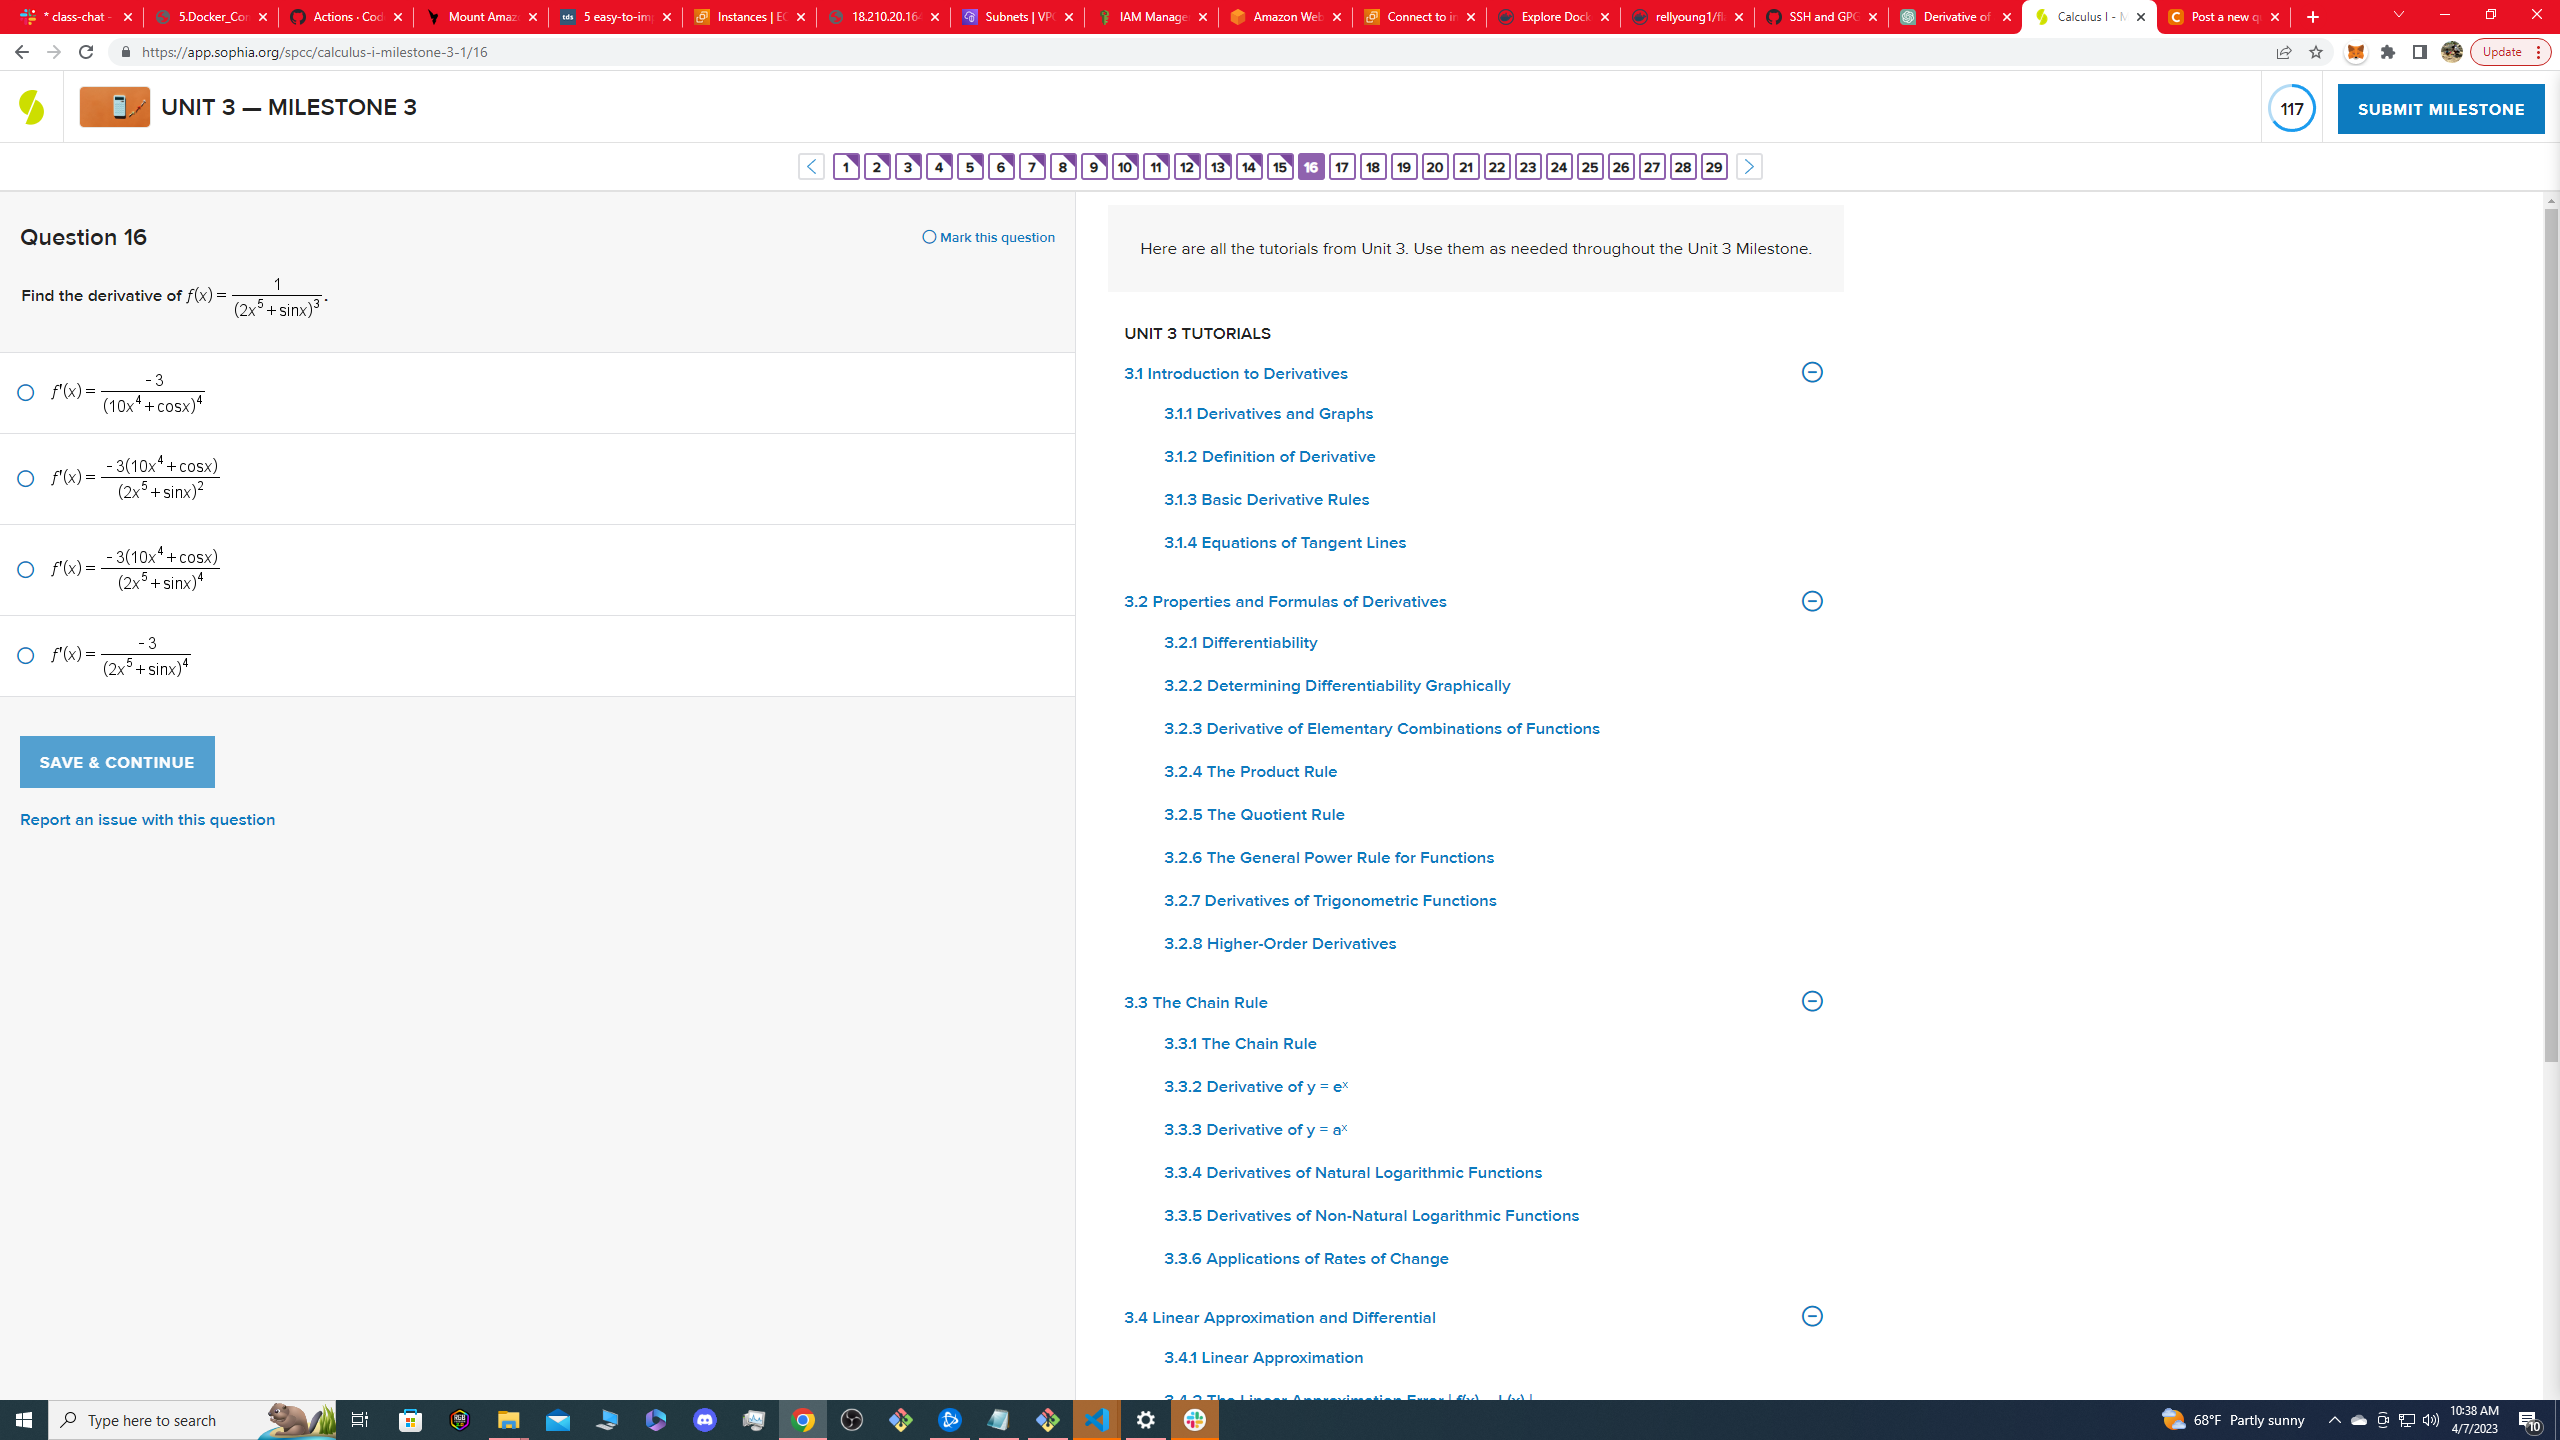The height and width of the screenshot is (1440, 2560).
Task: Select the third answer option radio button
Action: click(x=26, y=570)
